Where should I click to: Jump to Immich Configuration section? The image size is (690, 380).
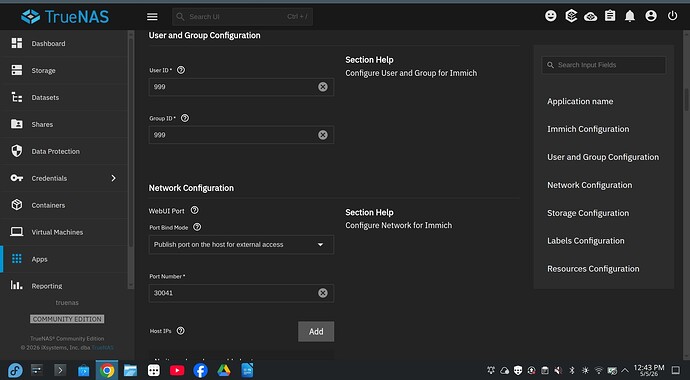tap(588, 129)
